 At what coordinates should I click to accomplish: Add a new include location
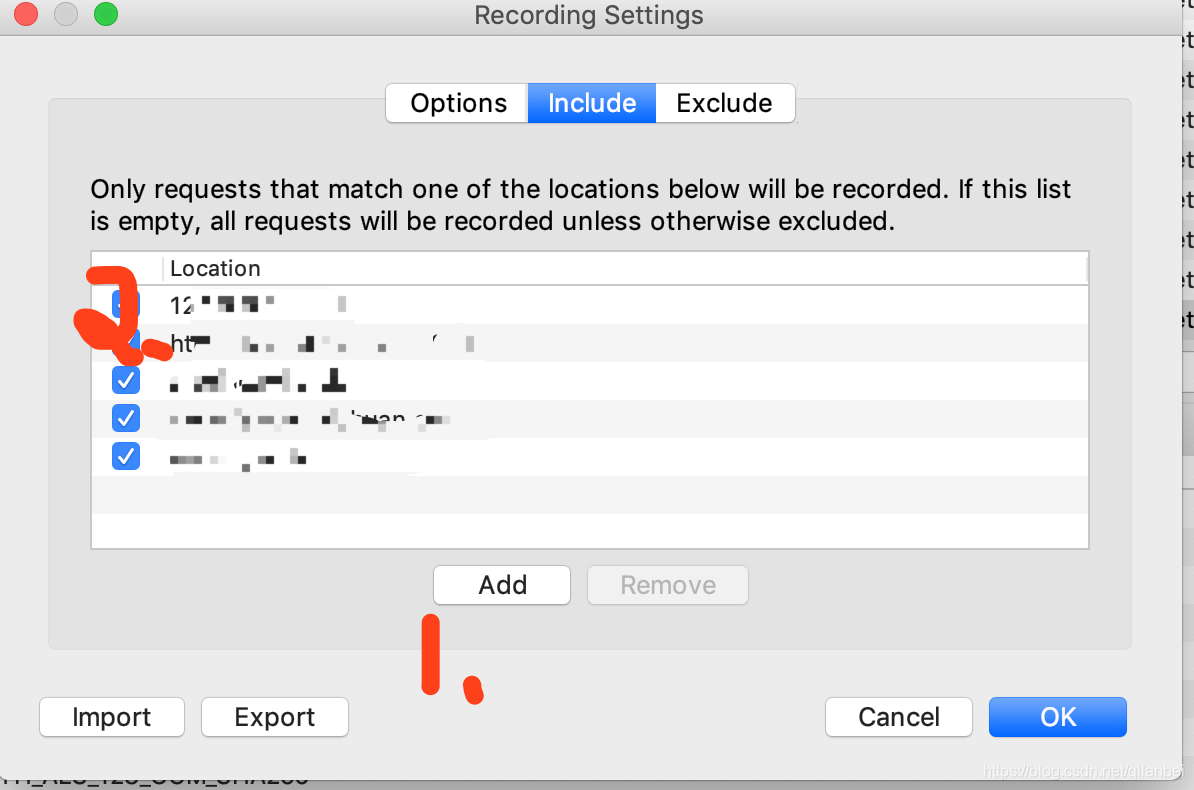coord(502,585)
